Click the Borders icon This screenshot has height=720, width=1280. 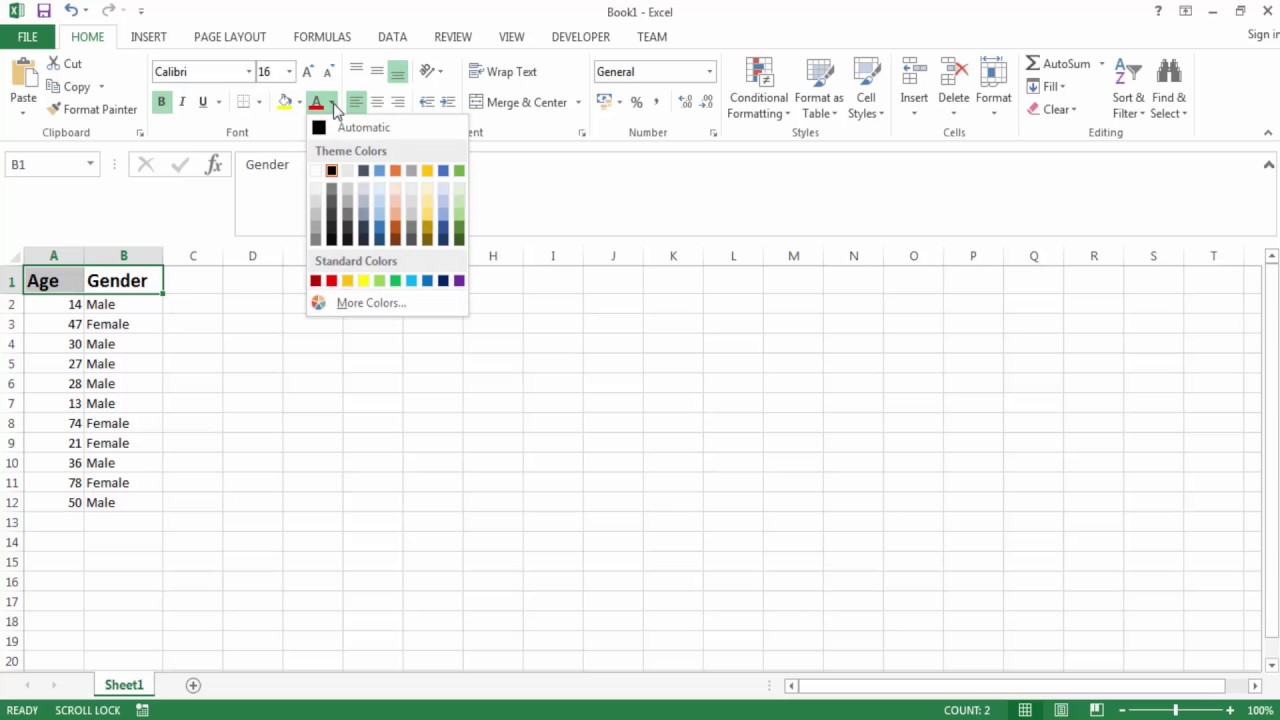coord(243,102)
